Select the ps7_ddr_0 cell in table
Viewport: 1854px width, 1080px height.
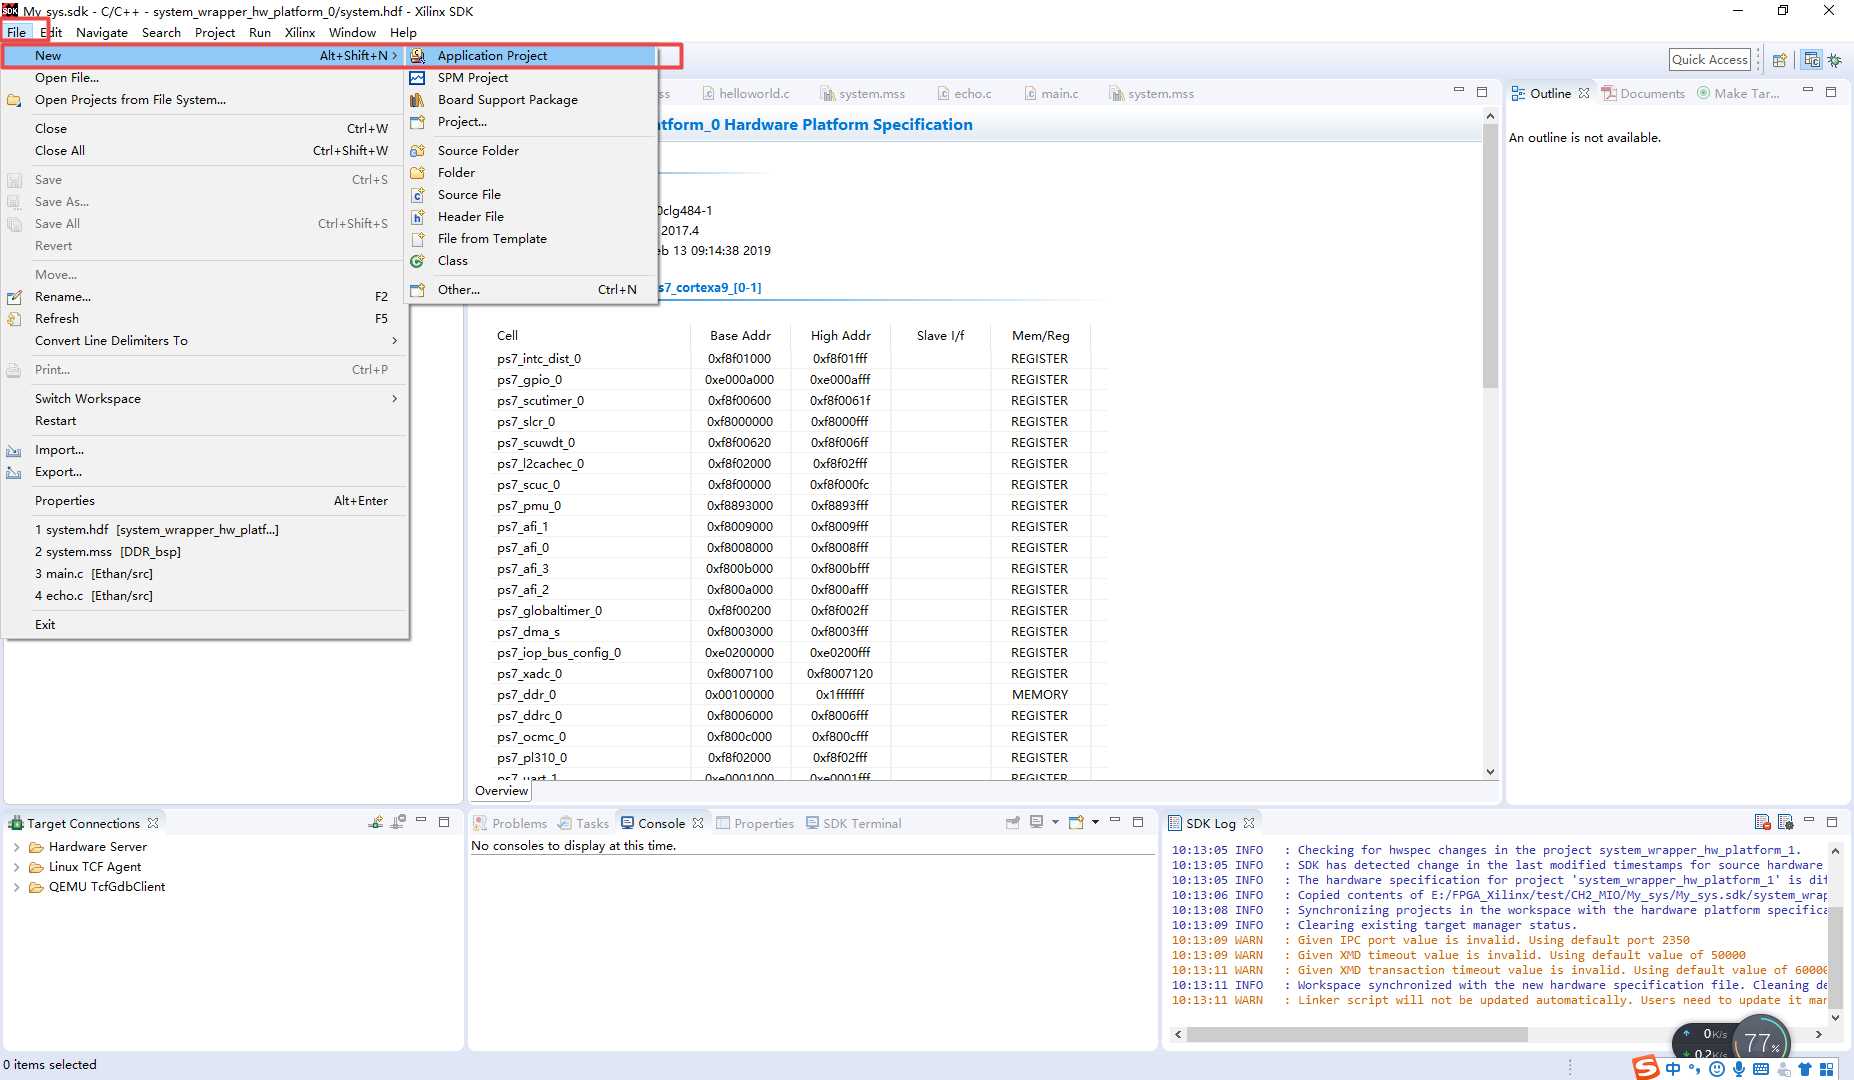[526, 695]
